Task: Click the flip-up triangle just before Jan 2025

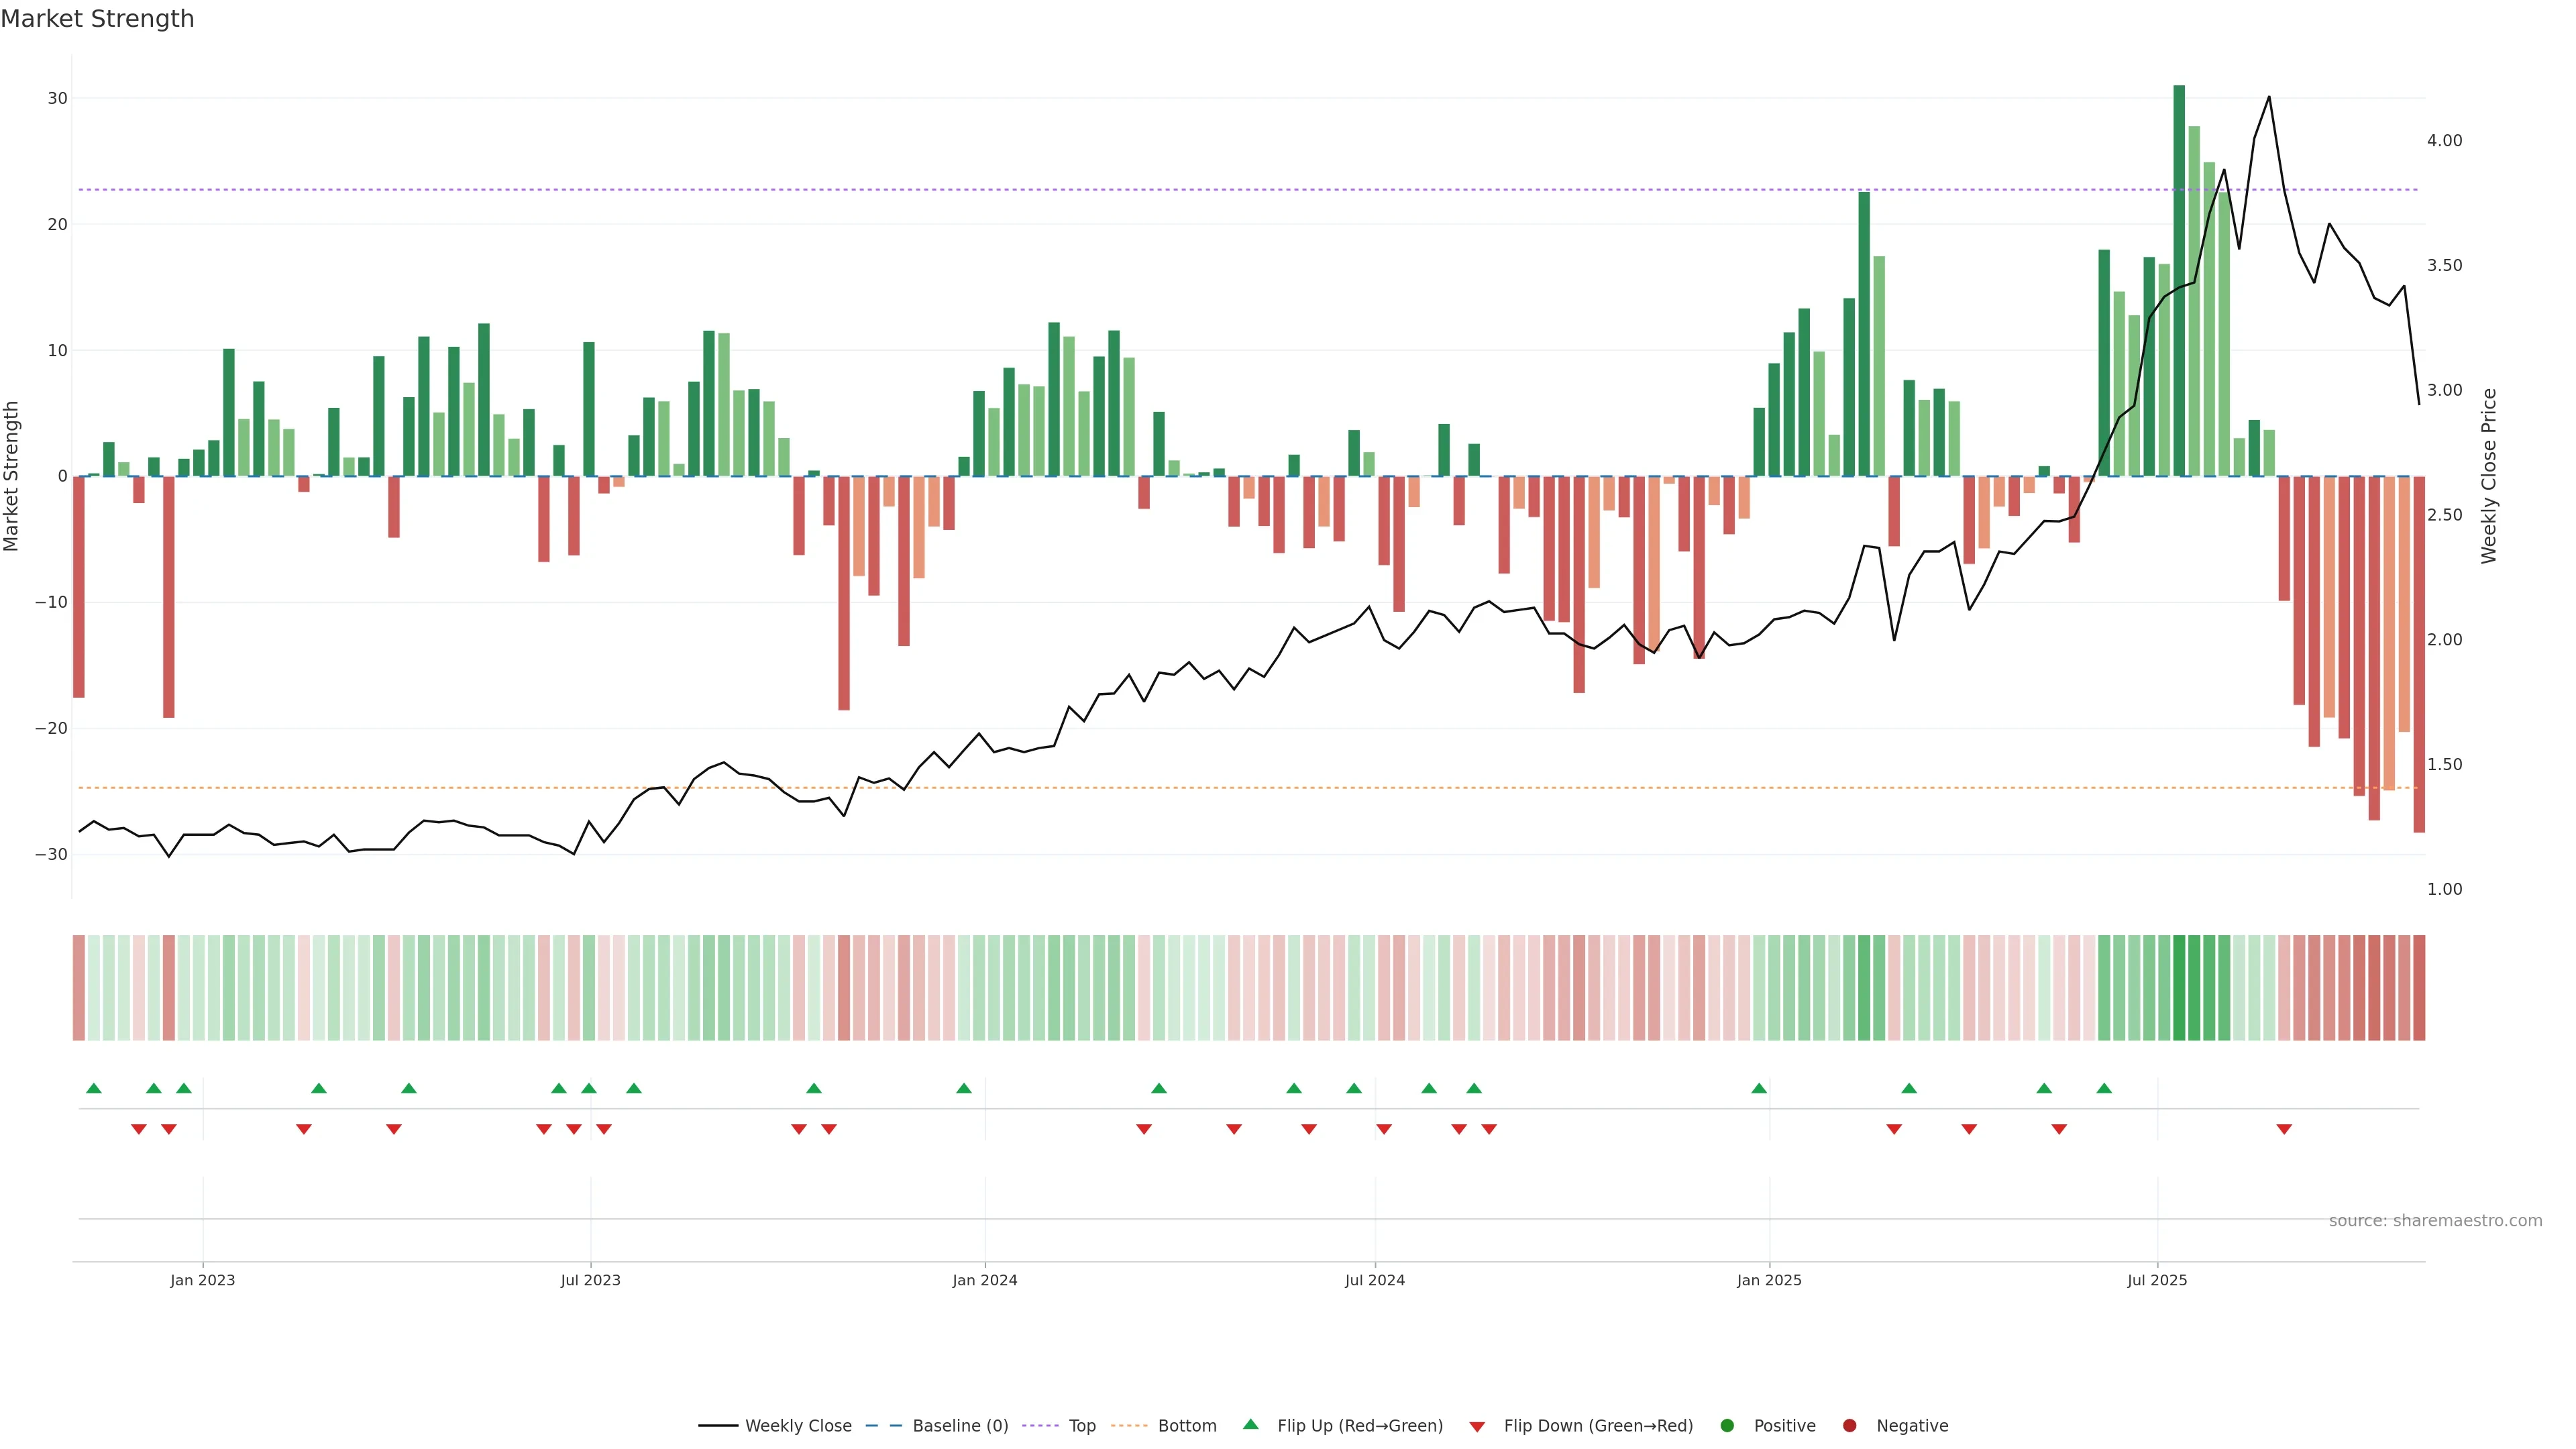Action: pos(1759,1088)
